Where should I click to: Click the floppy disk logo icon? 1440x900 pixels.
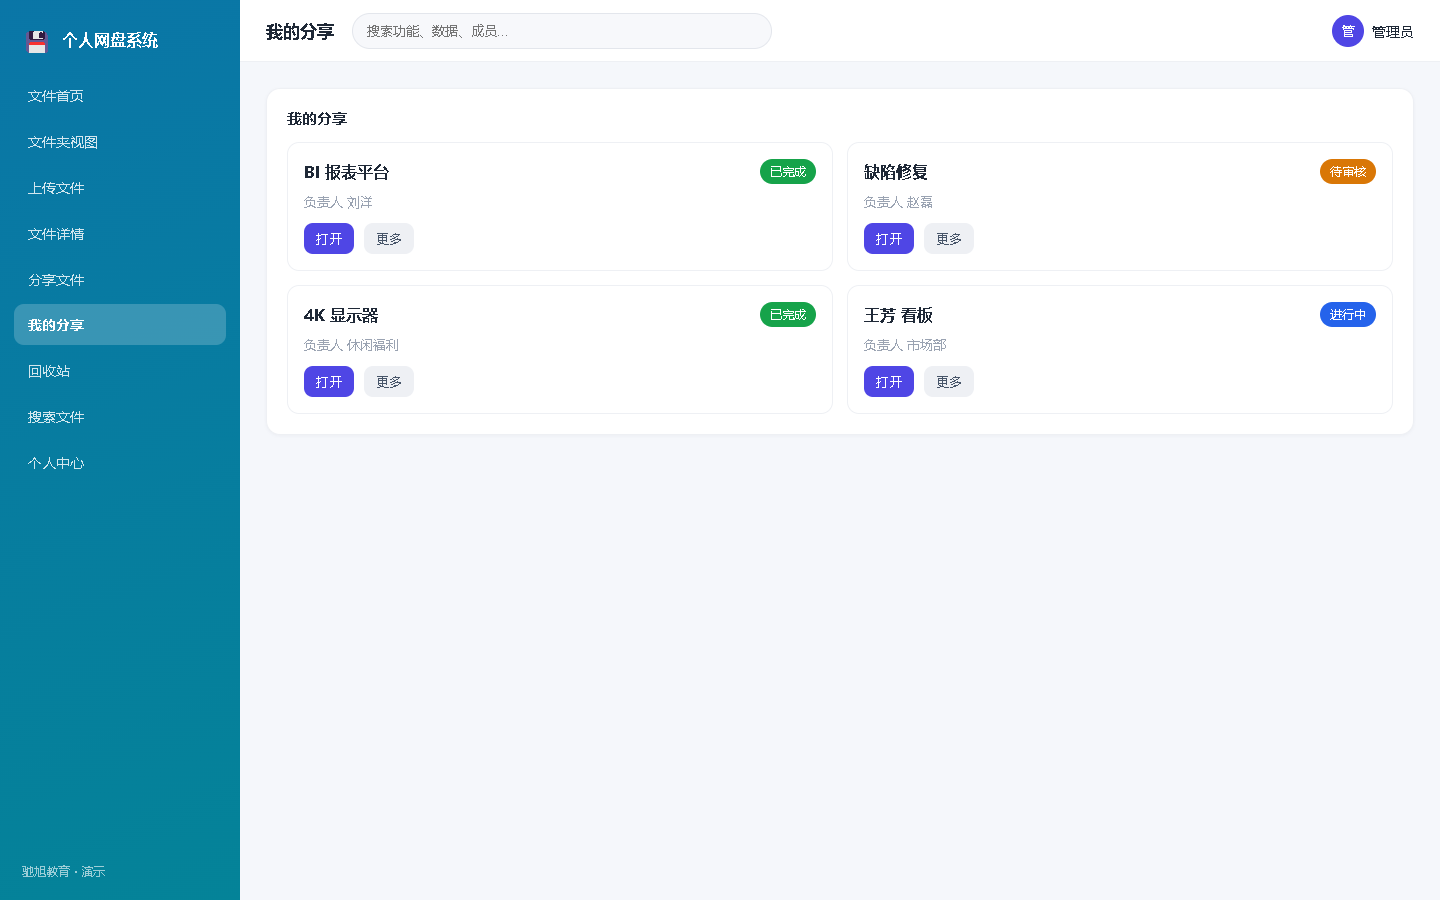point(37,41)
